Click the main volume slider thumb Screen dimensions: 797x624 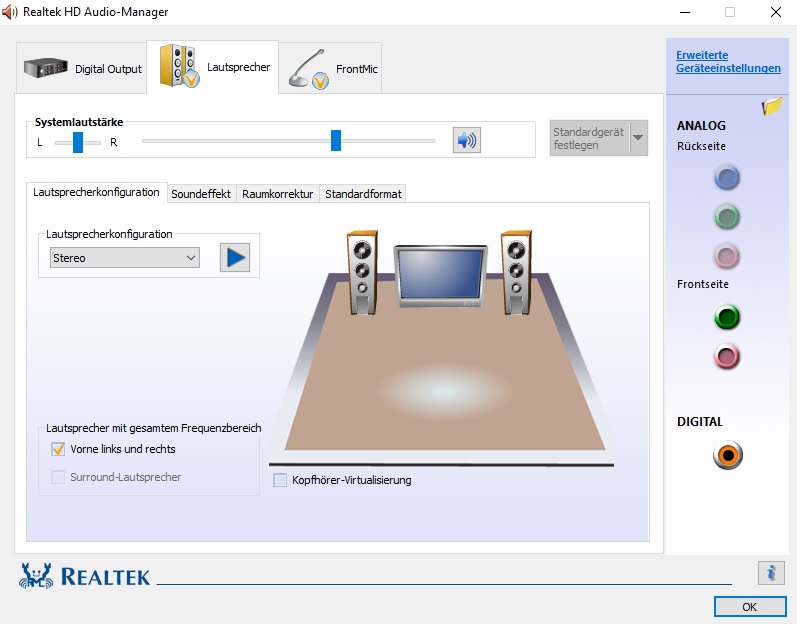(x=336, y=141)
